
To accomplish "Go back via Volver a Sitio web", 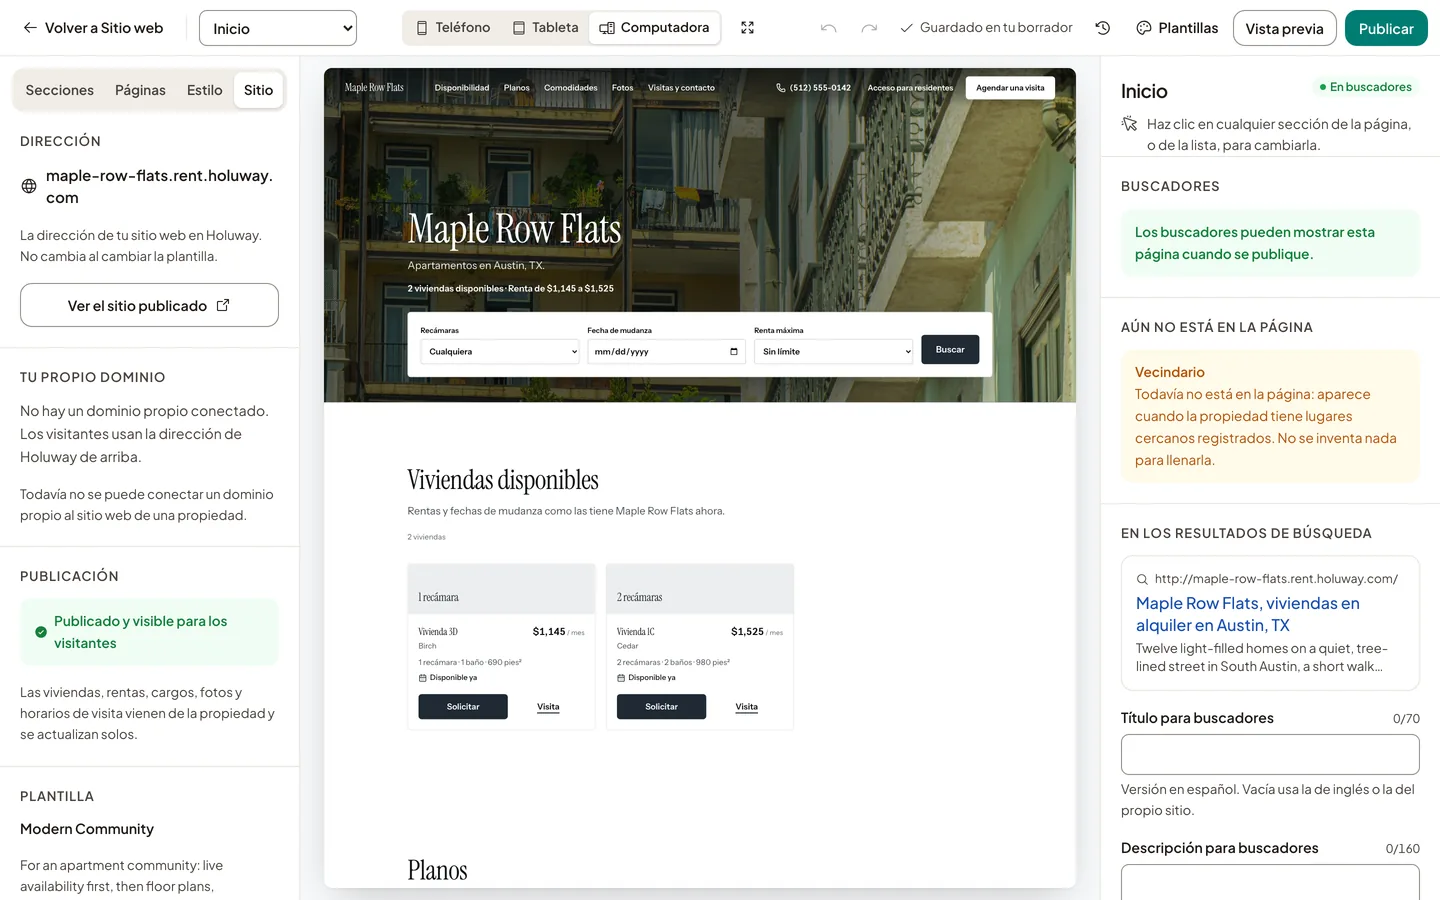I will [x=93, y=28].
